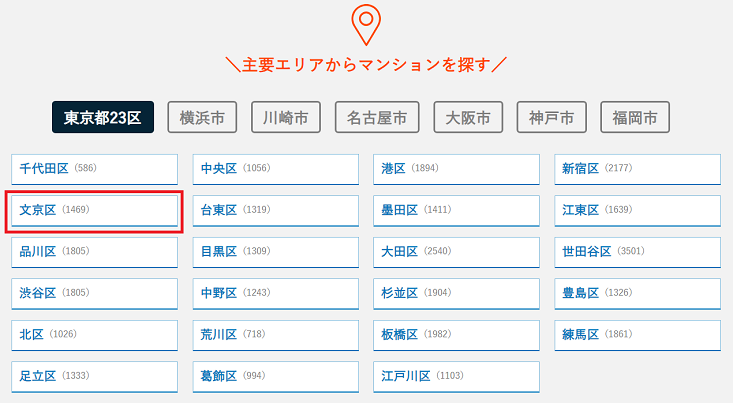733x403 pixels.
Task: Choose 板橋区 (1982) area
Action: point(456,335)
